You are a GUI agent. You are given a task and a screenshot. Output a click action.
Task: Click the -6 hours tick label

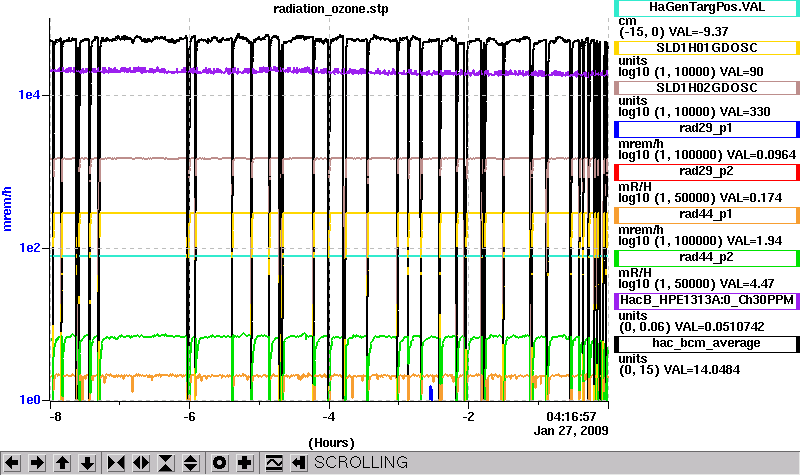pos(189,417)
